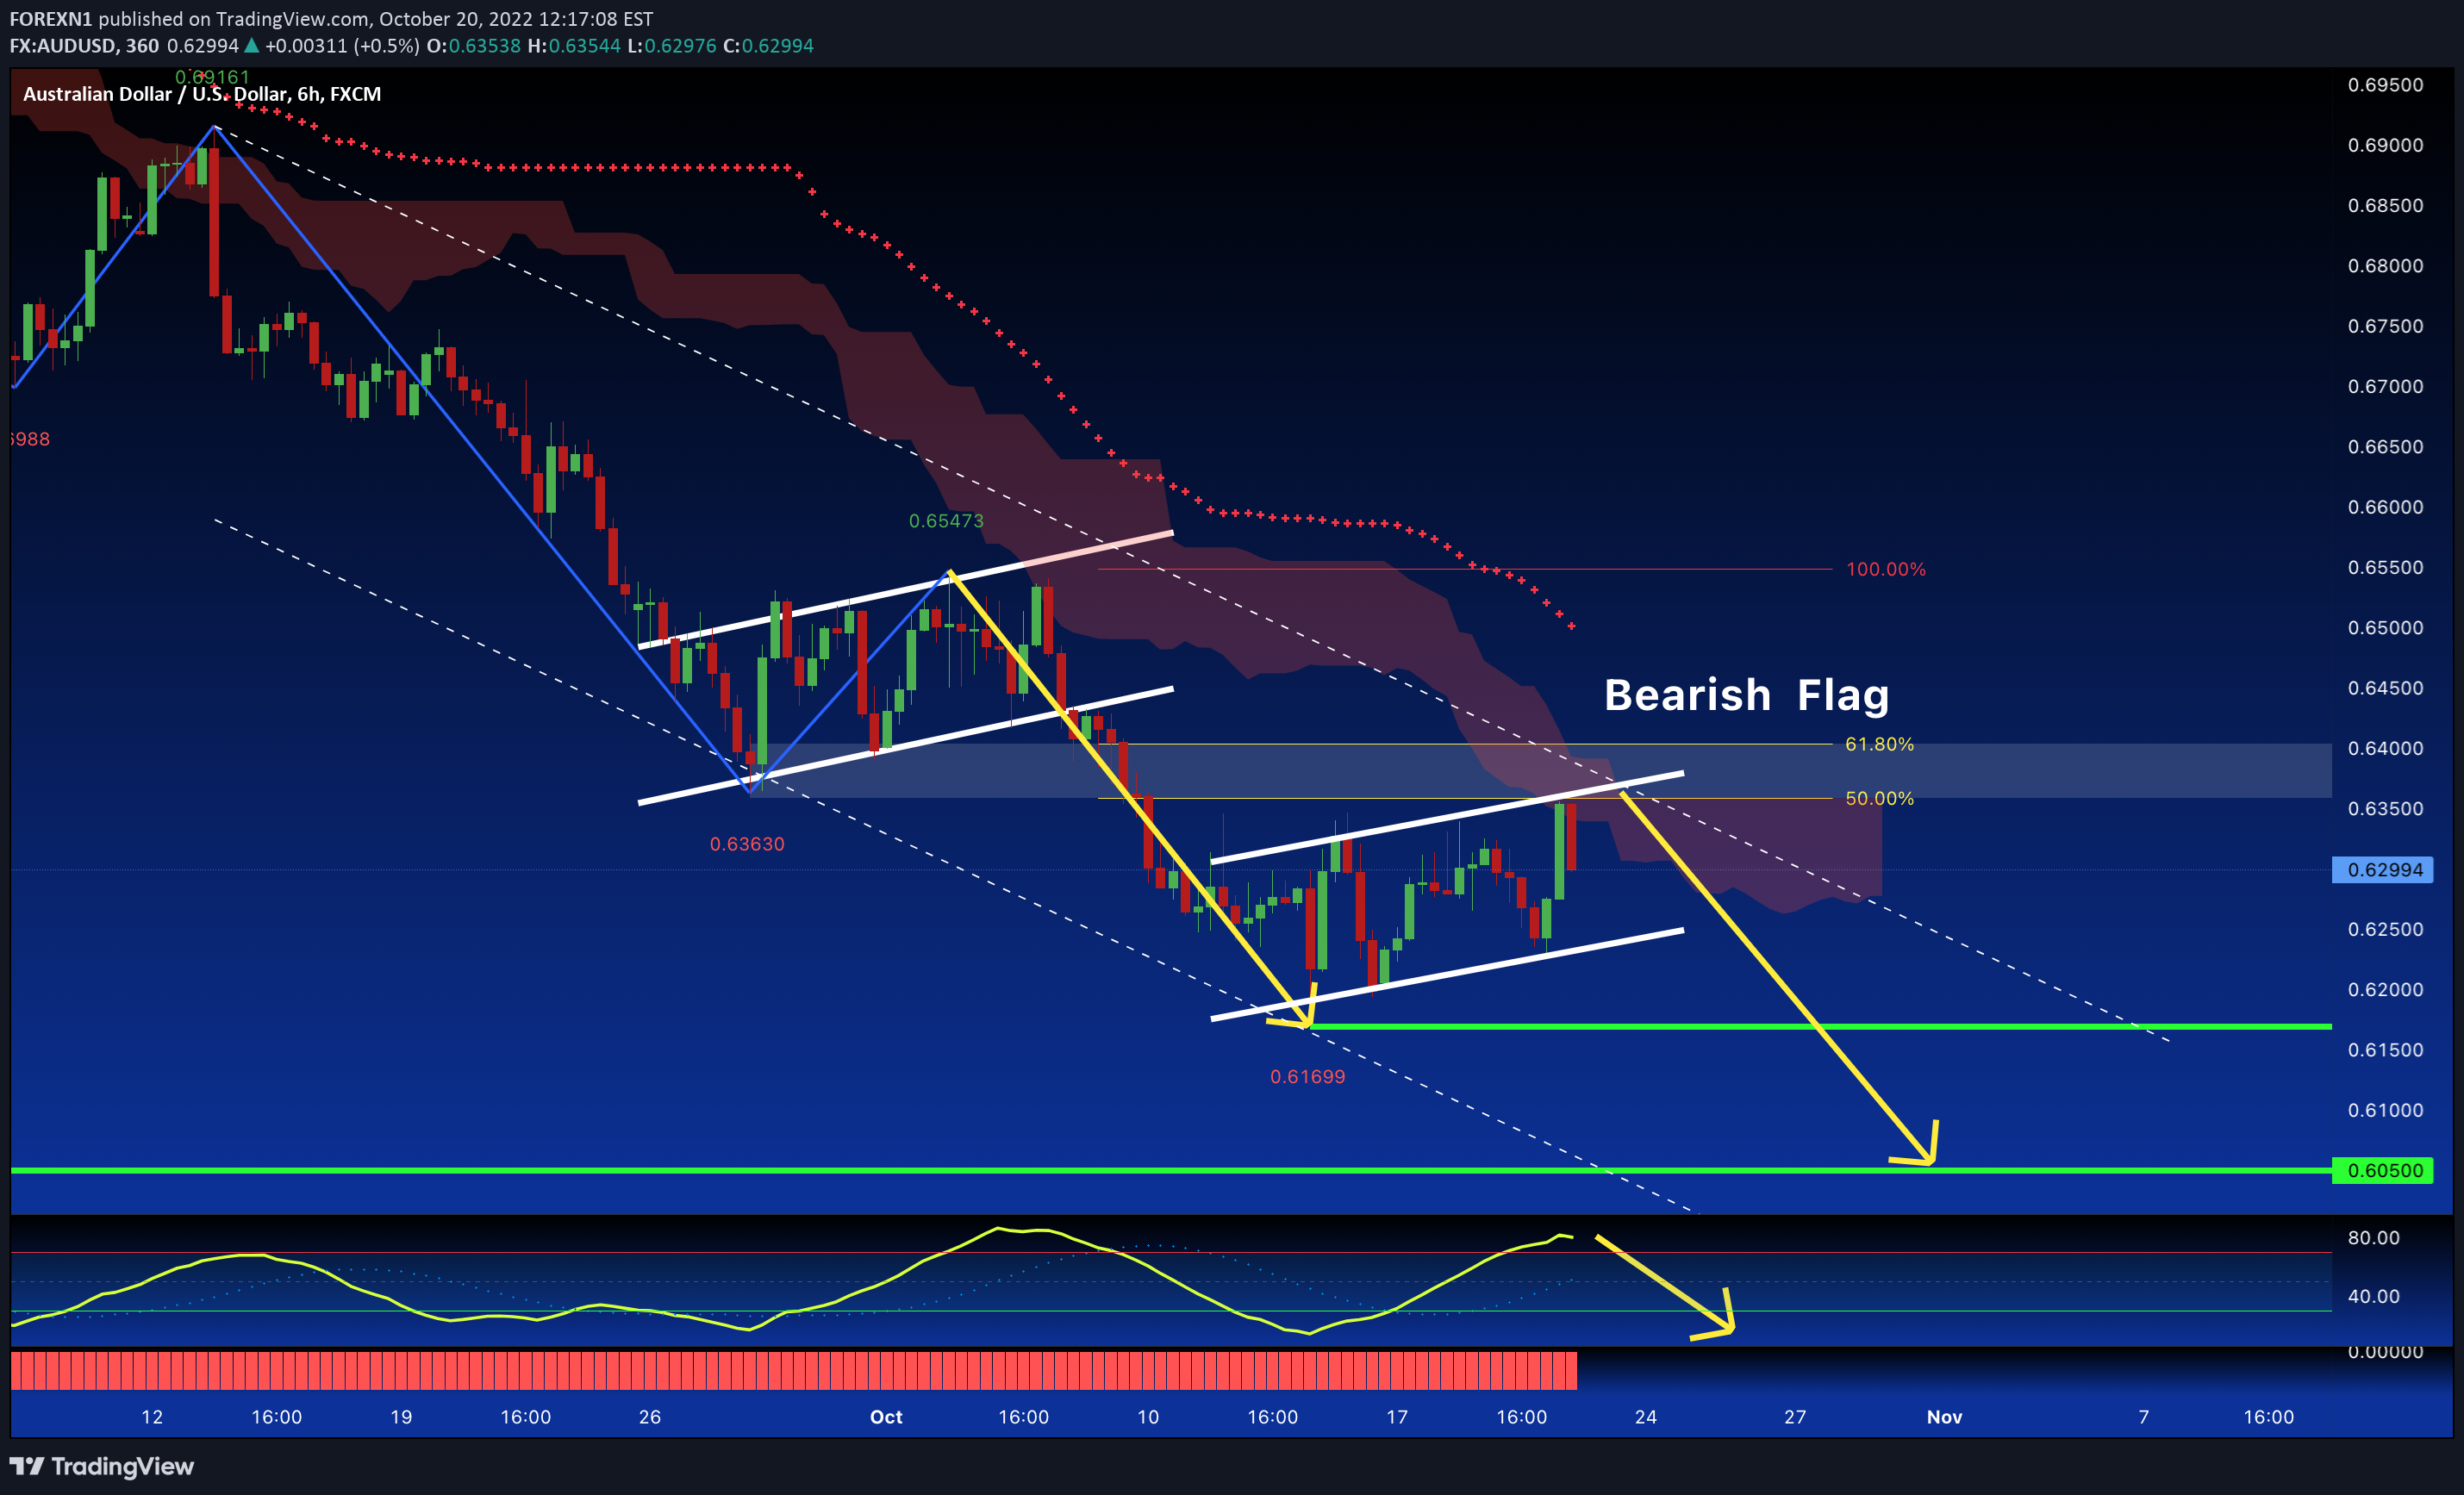The height and width of the screenshot is (1495, 2464).
Task: Click the 'H:0.63544' high value in header
Action: 574,46
